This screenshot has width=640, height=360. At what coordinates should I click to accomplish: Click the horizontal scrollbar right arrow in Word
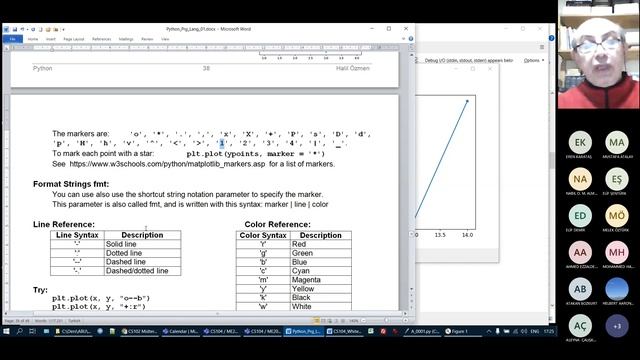(x=405, y=314)
